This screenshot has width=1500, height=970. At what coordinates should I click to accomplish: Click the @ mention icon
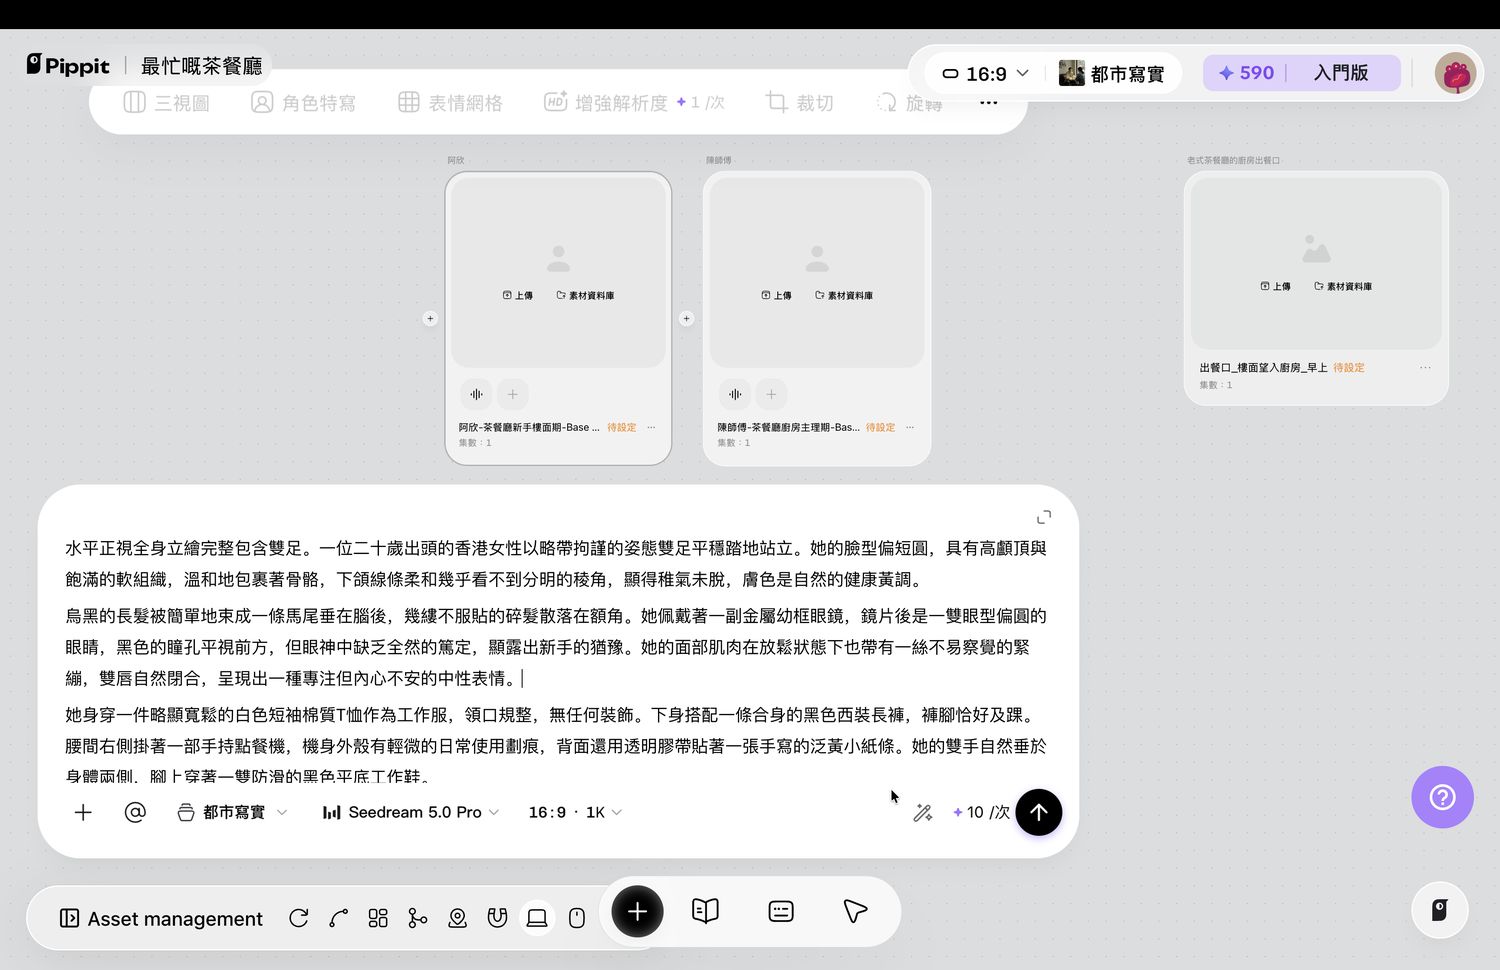coord(135,812)
